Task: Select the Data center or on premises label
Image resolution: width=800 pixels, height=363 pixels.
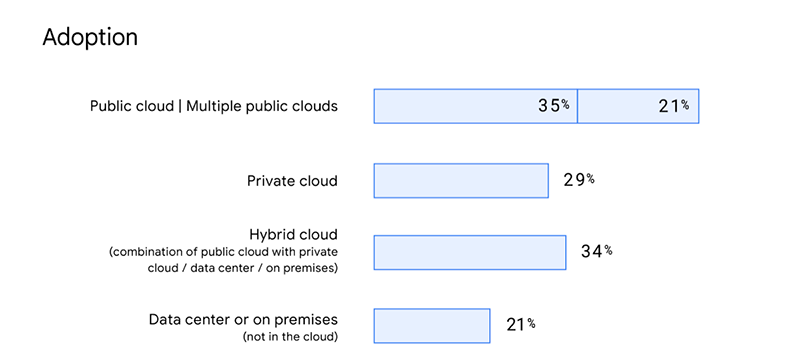Action: point(243,320)
